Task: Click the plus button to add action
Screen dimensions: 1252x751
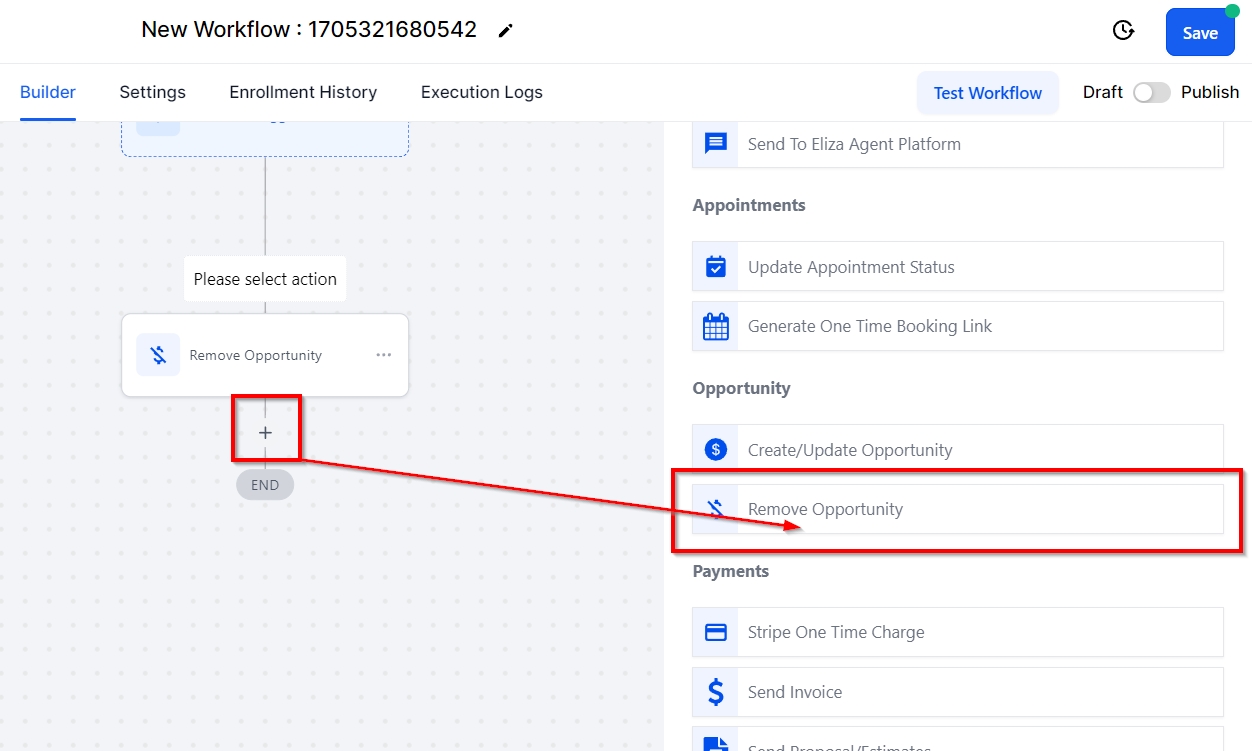Action: 265,433
